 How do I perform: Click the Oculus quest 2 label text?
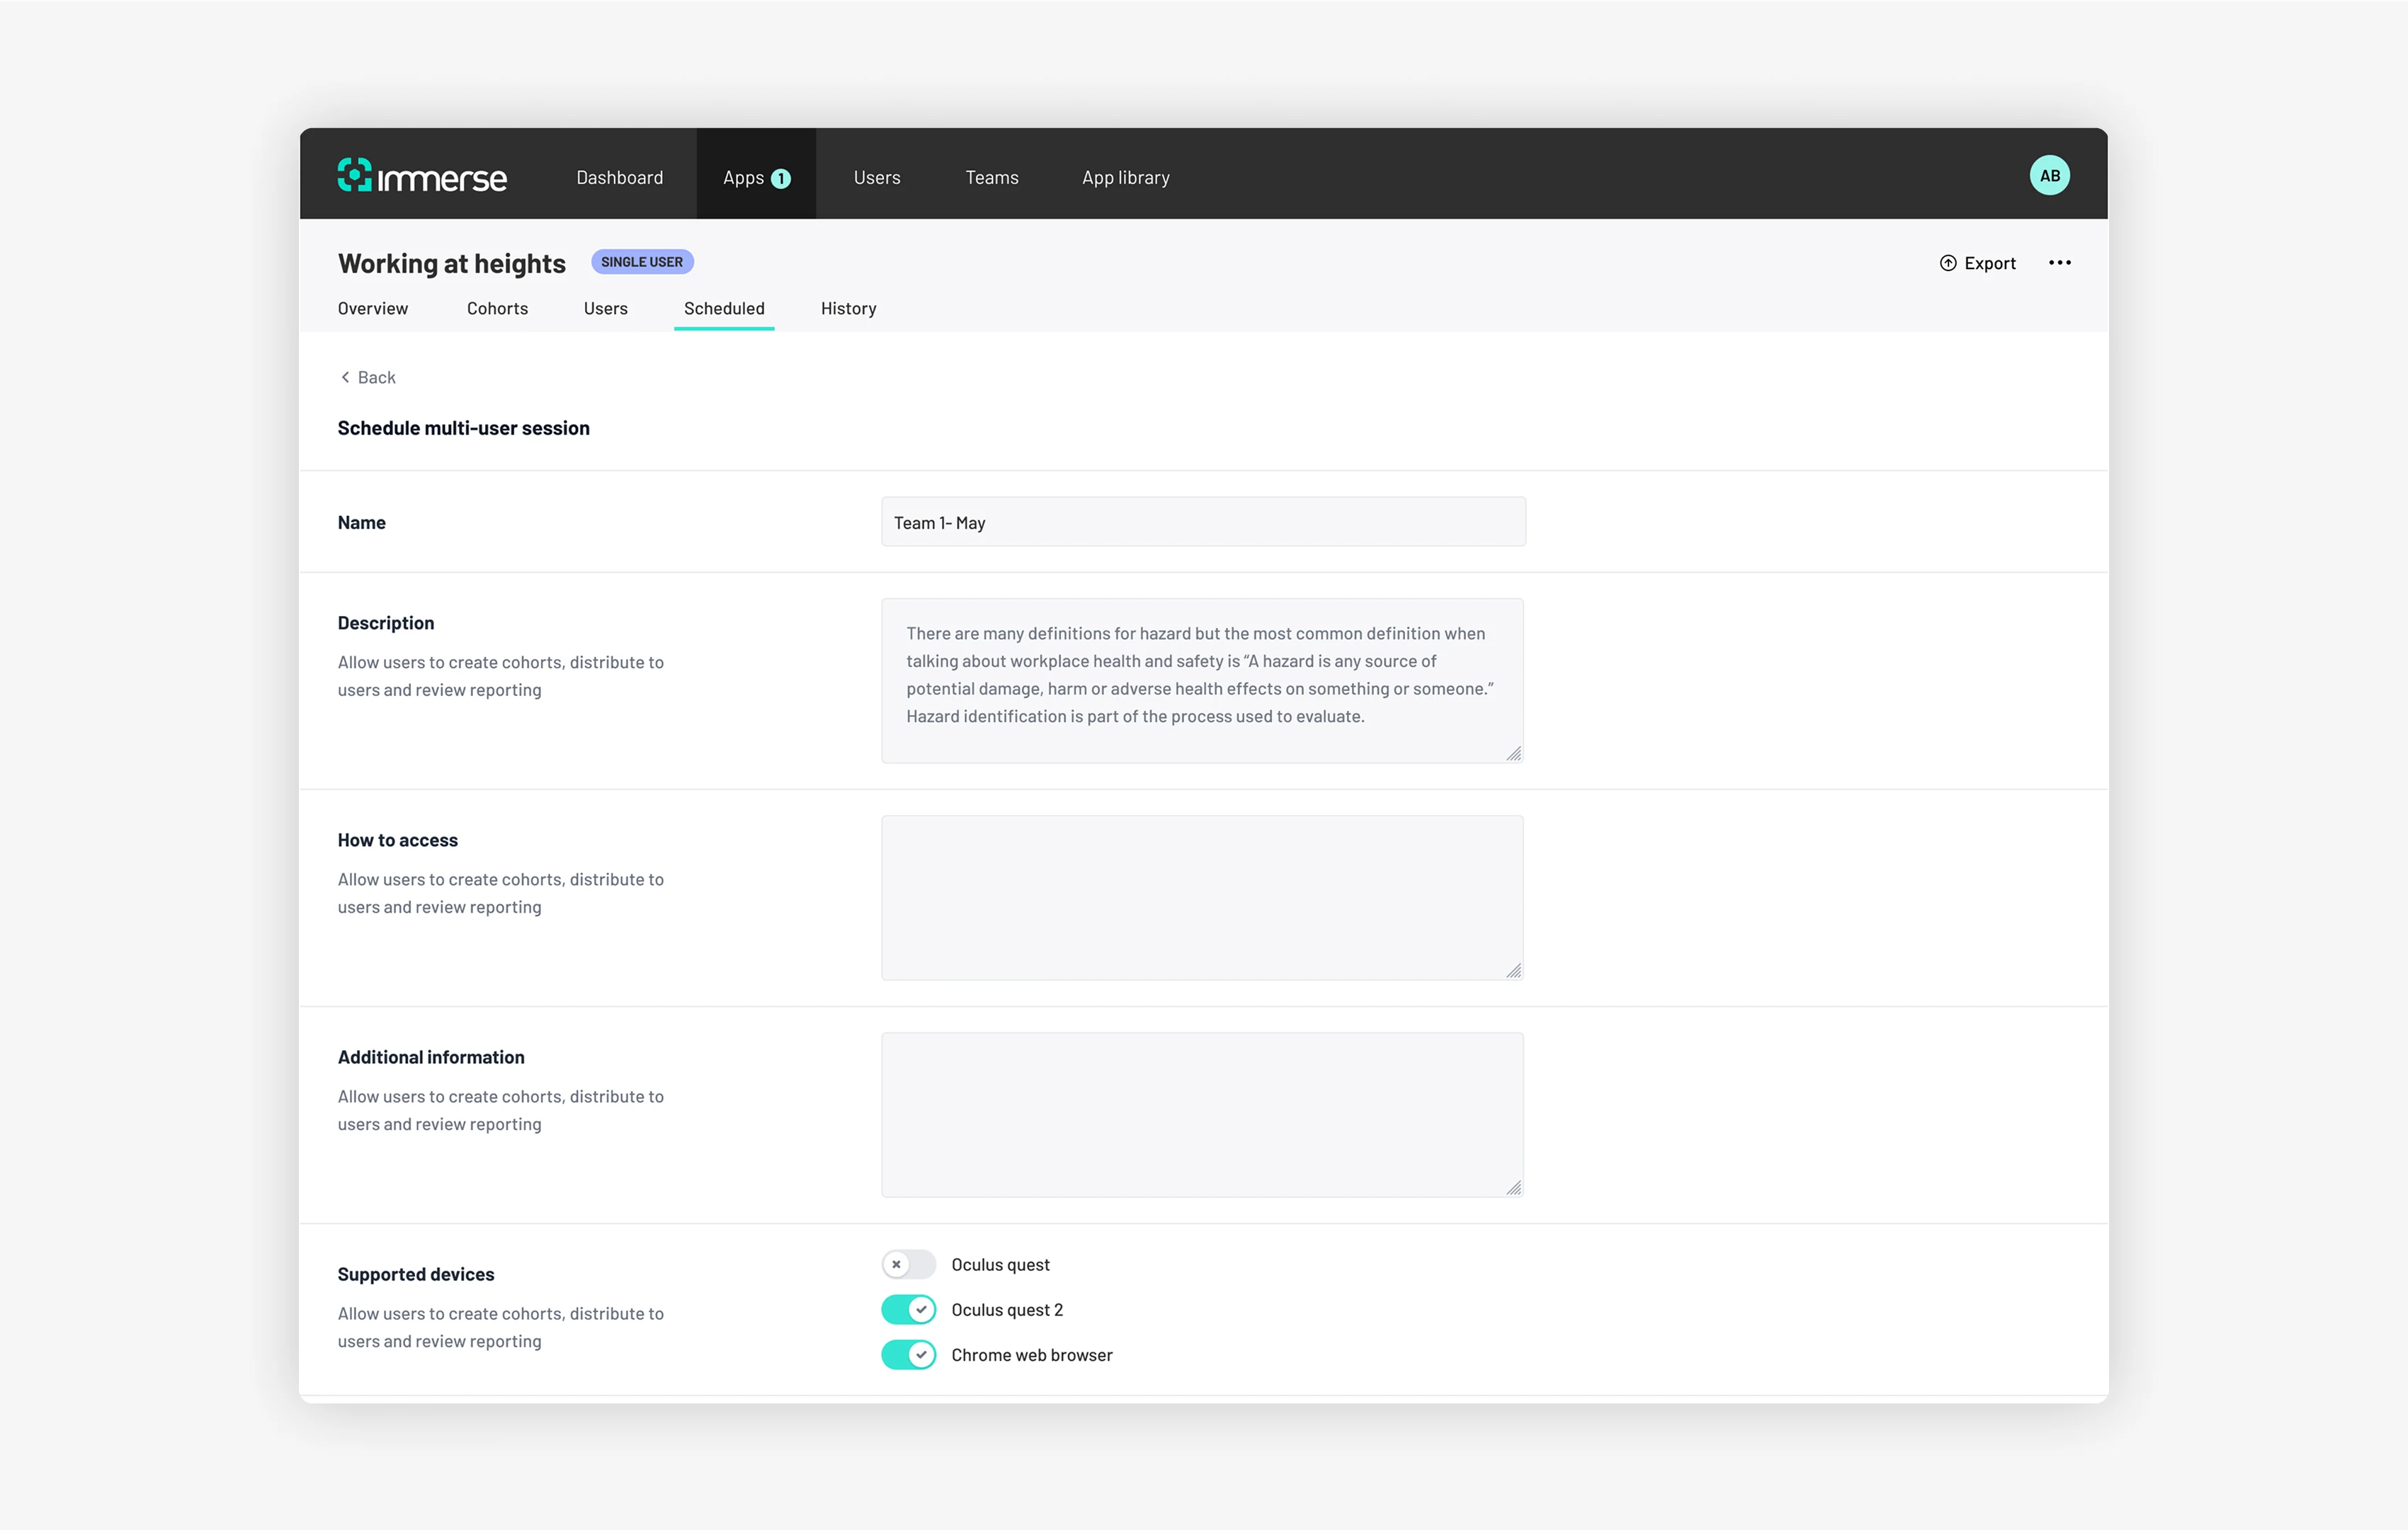(1007, 1310)
